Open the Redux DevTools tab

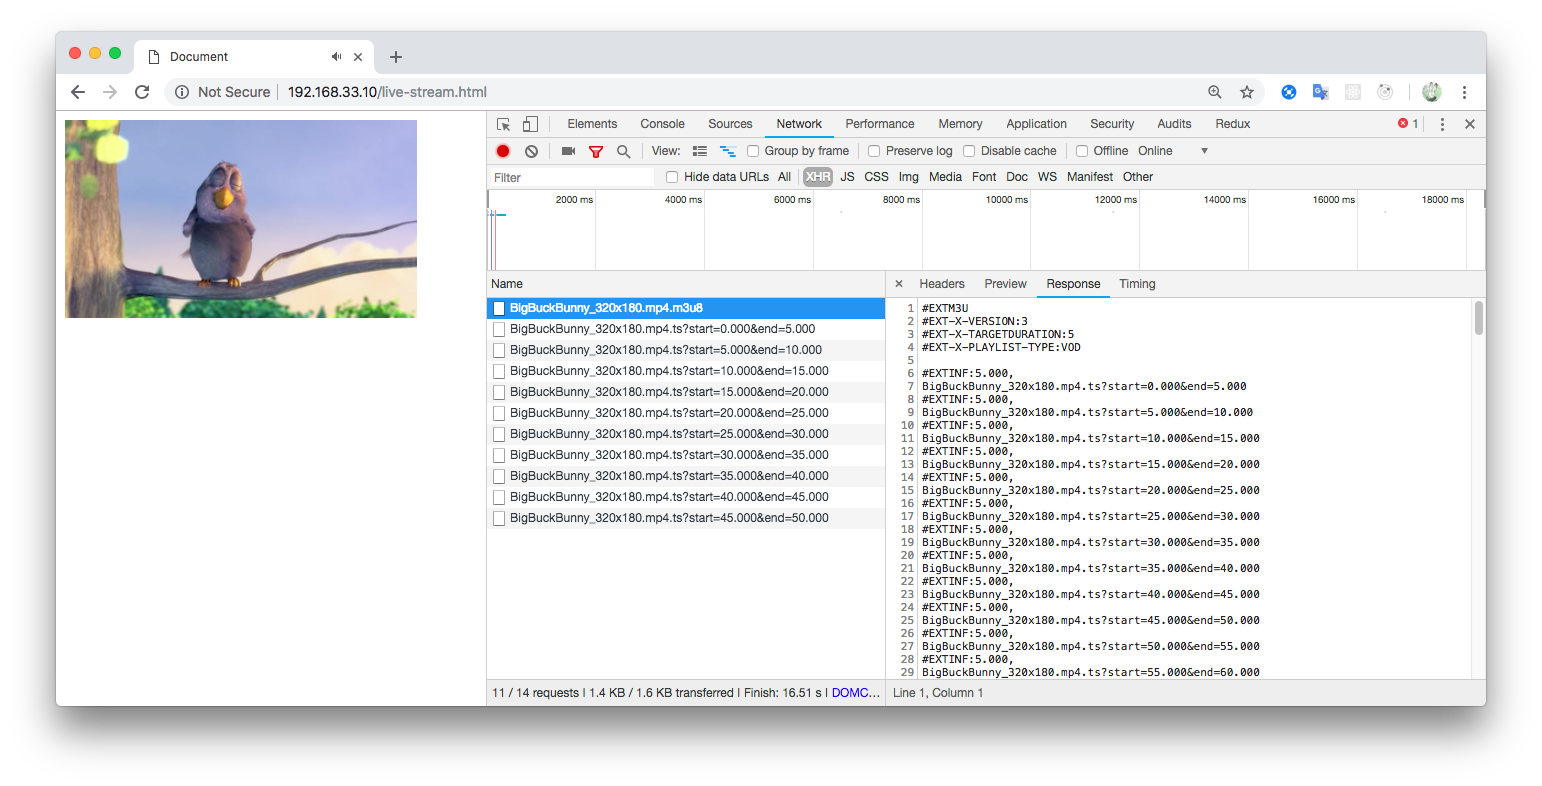[x=1232, y=123]
